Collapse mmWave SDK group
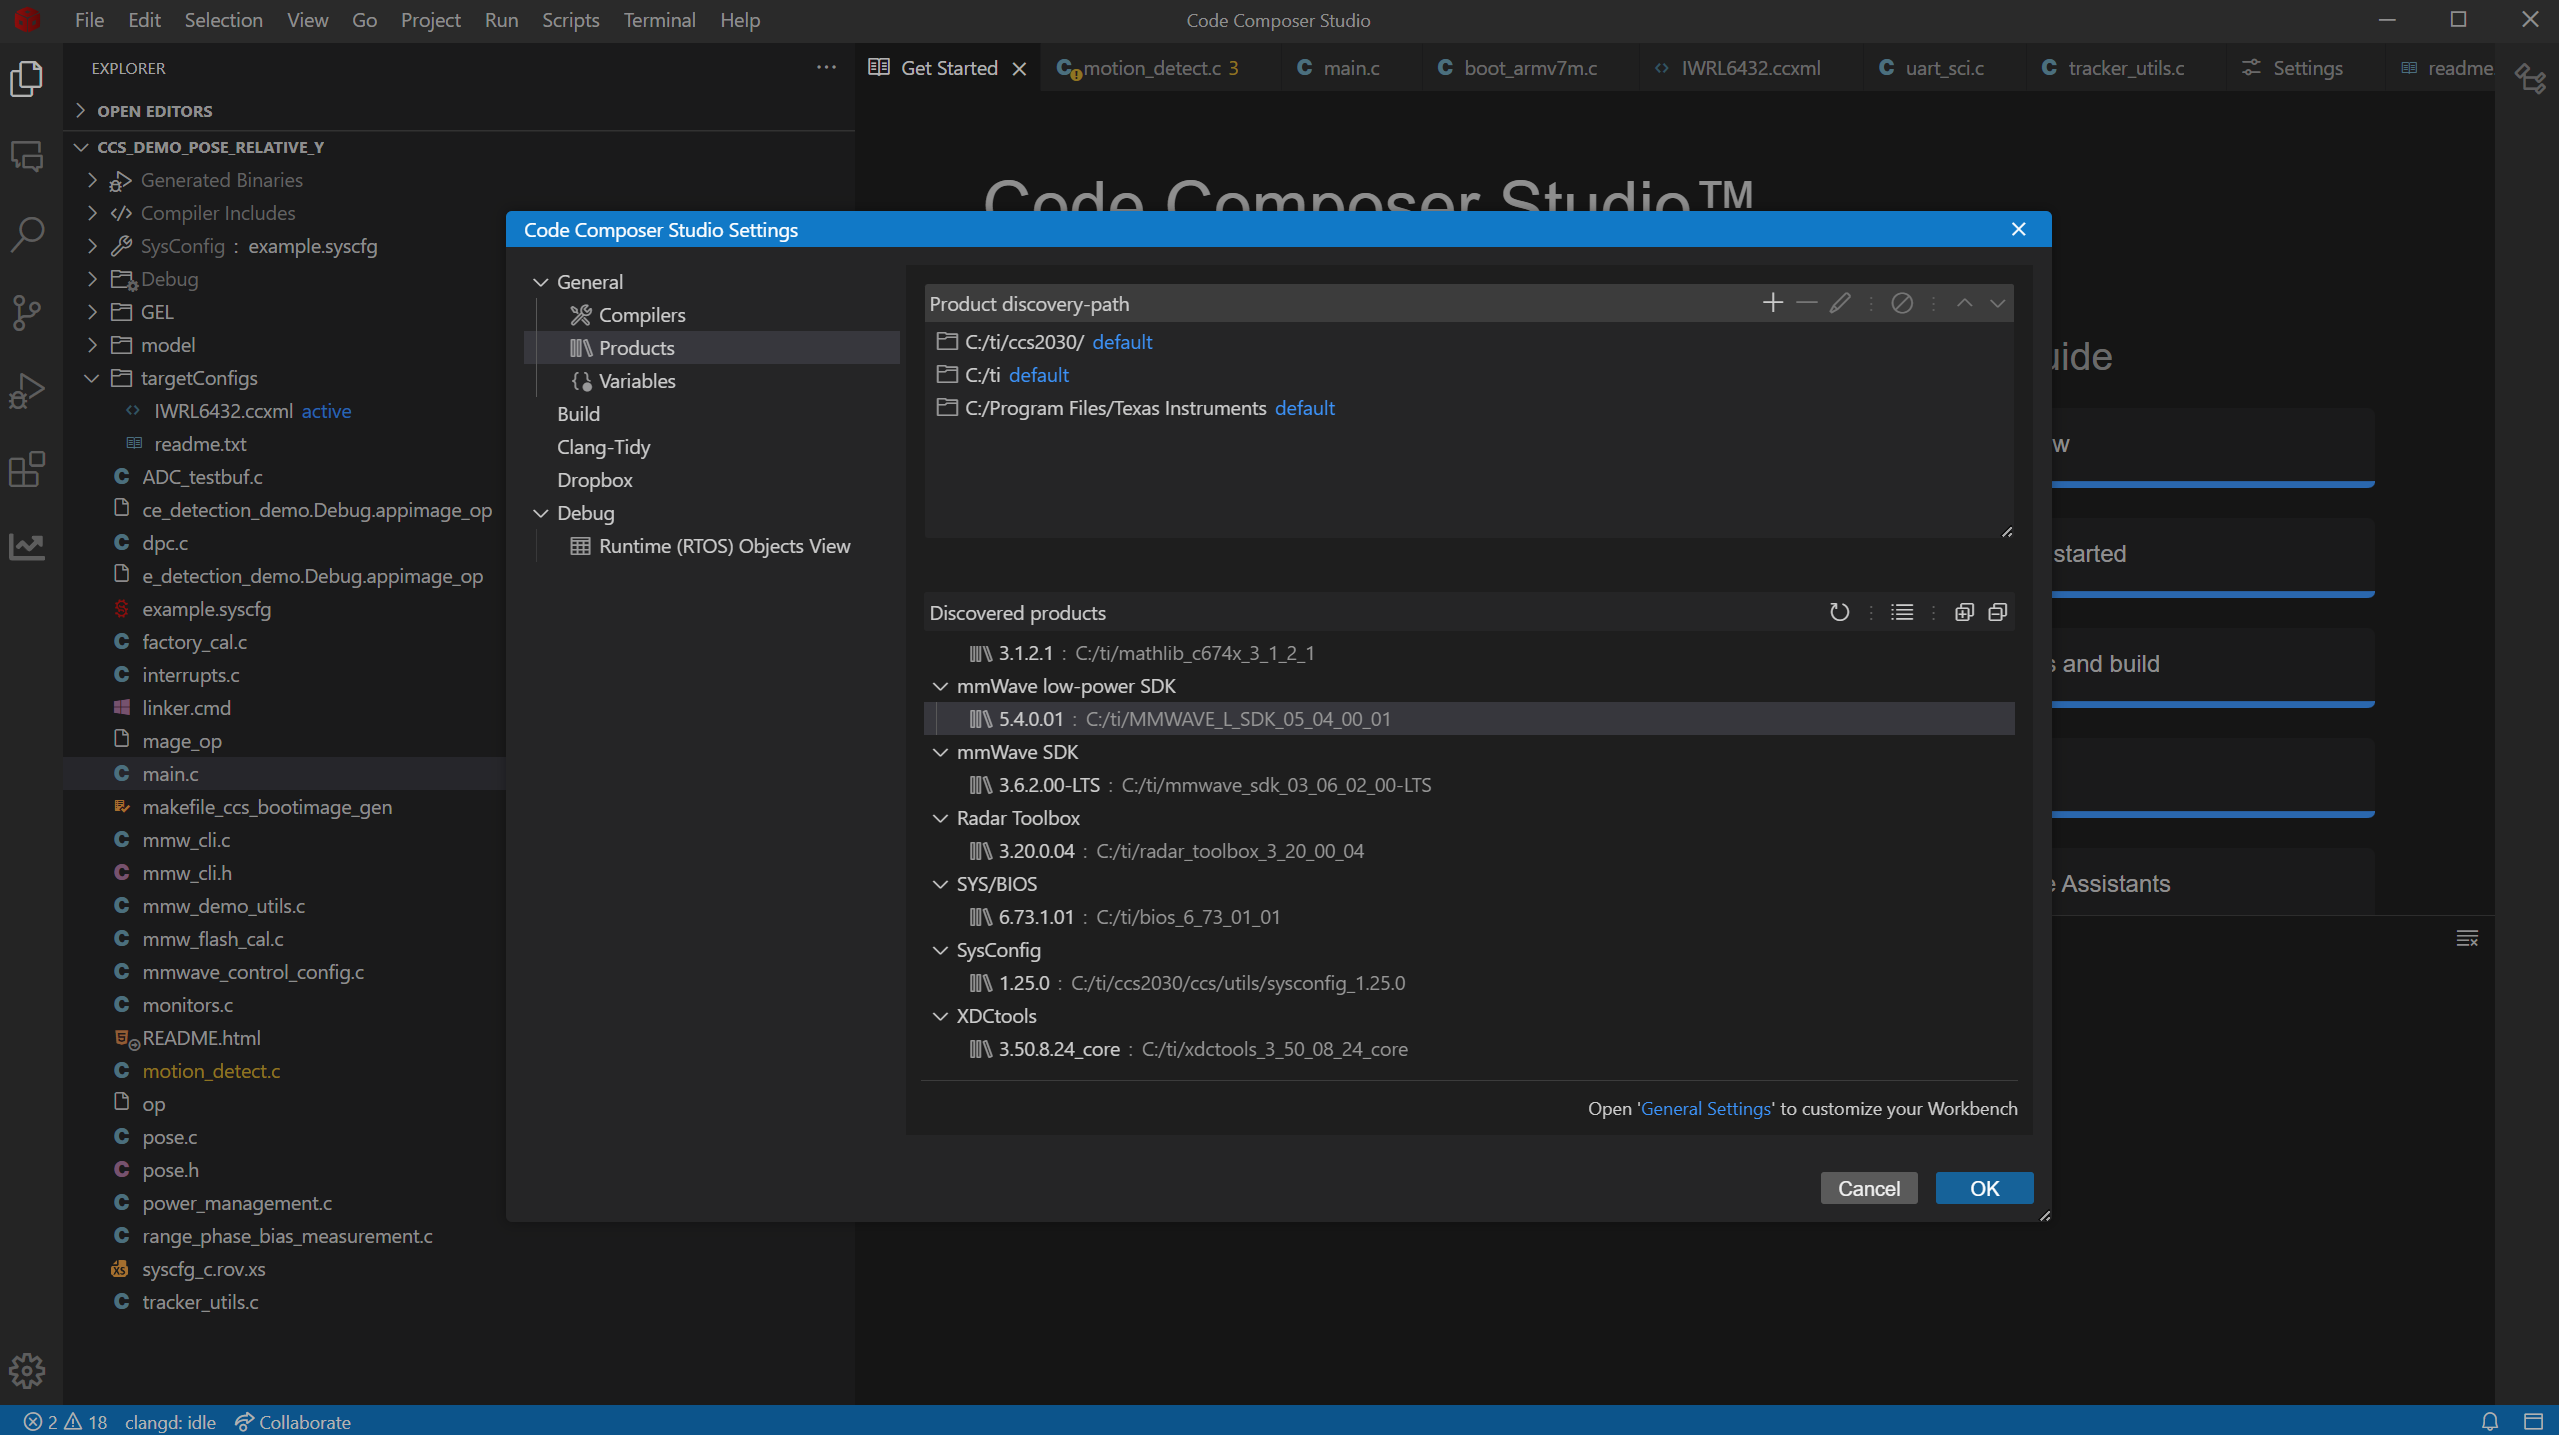The image size is (2559, 1435). click(940, 752)
